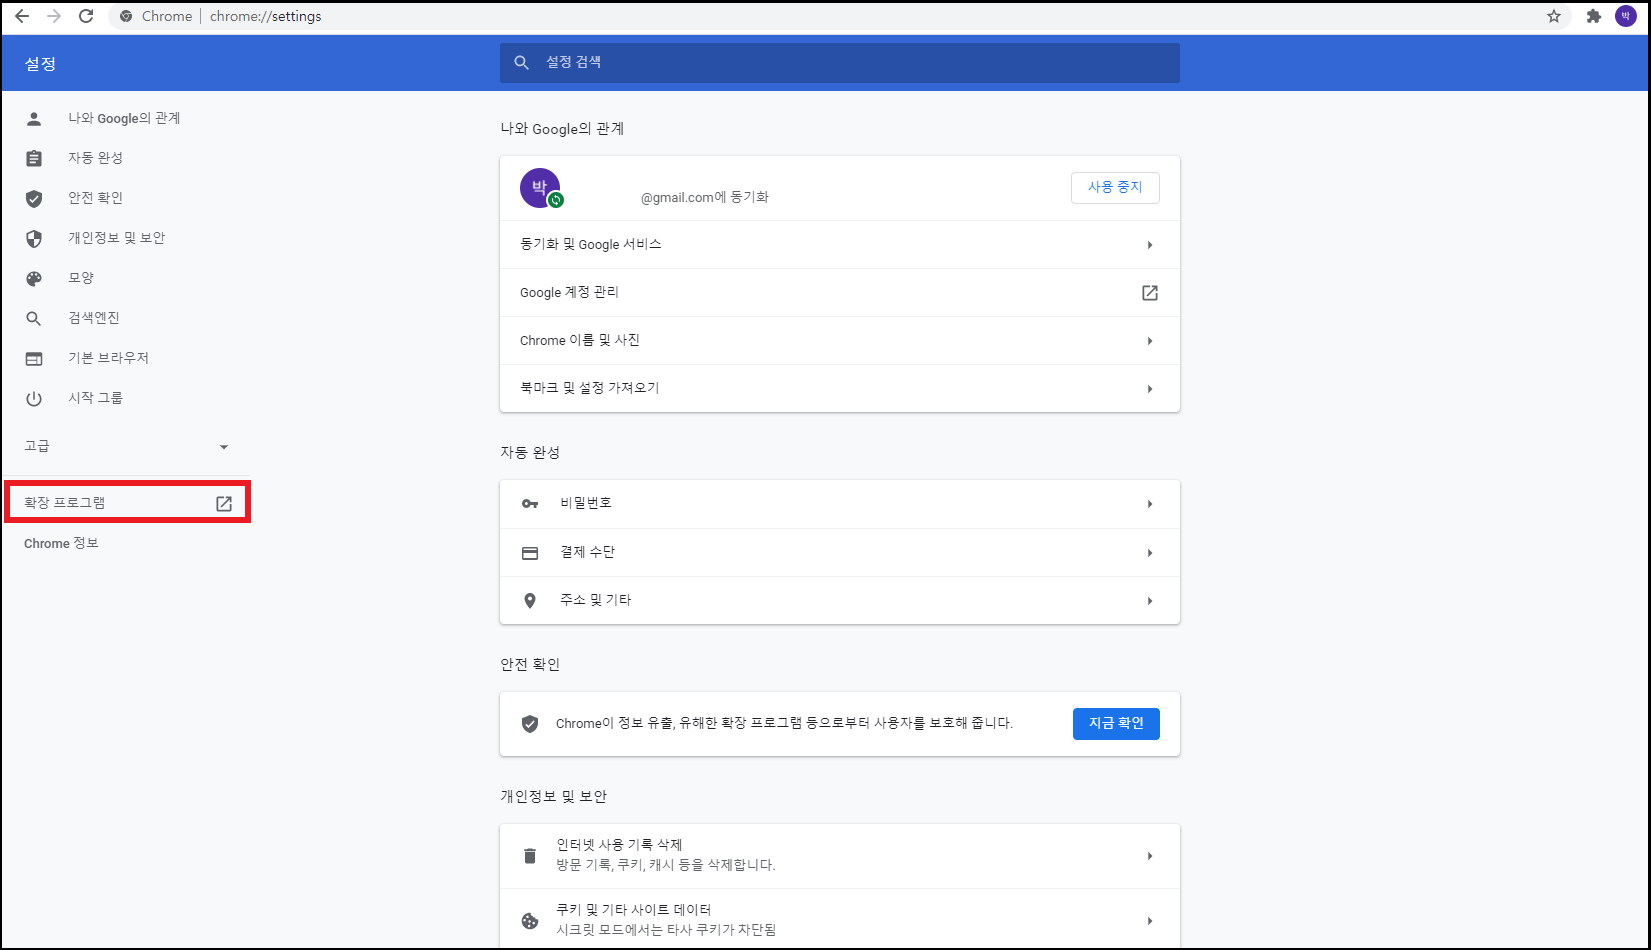Open 동기화 및 Google 서비스 arrow
The width and height of the screenshot is (1651, 950).
coord(1150,245)
